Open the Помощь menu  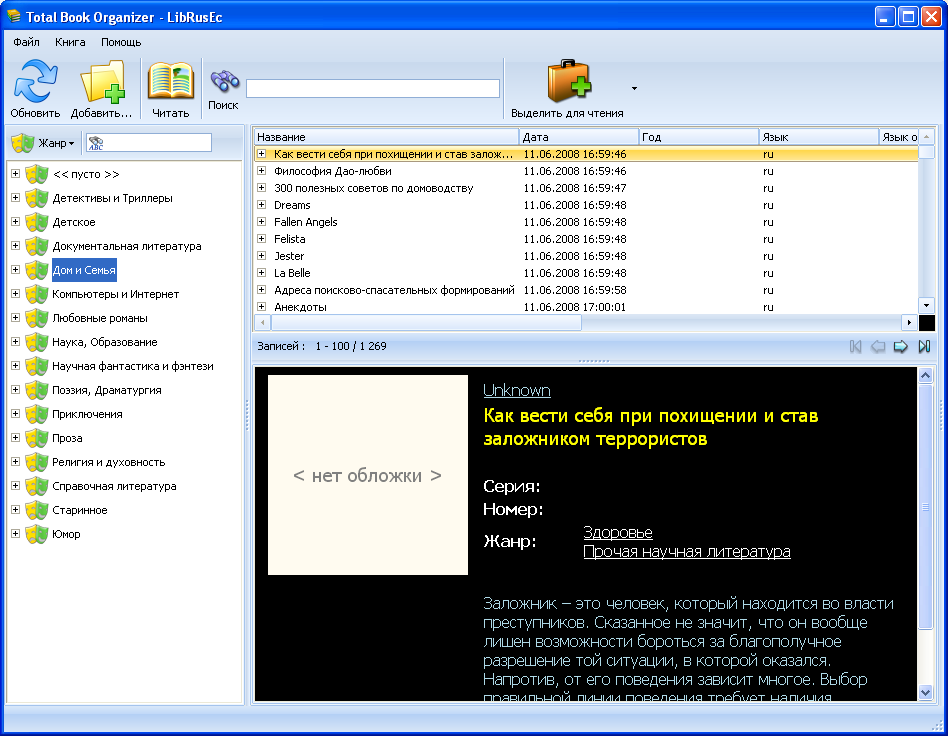pos(121,42)
